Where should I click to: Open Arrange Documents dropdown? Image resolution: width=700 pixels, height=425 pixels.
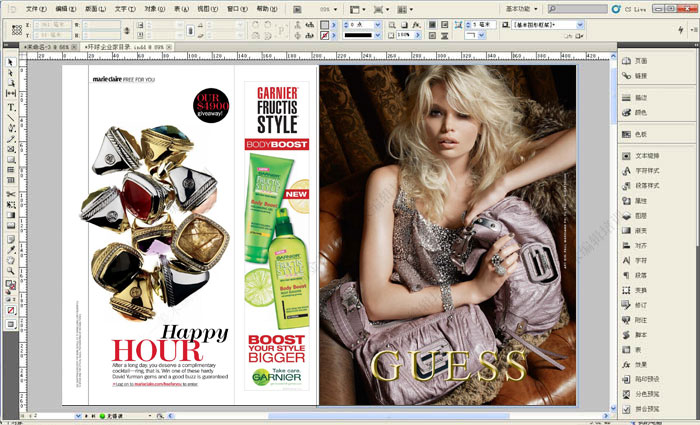[405, 9]
